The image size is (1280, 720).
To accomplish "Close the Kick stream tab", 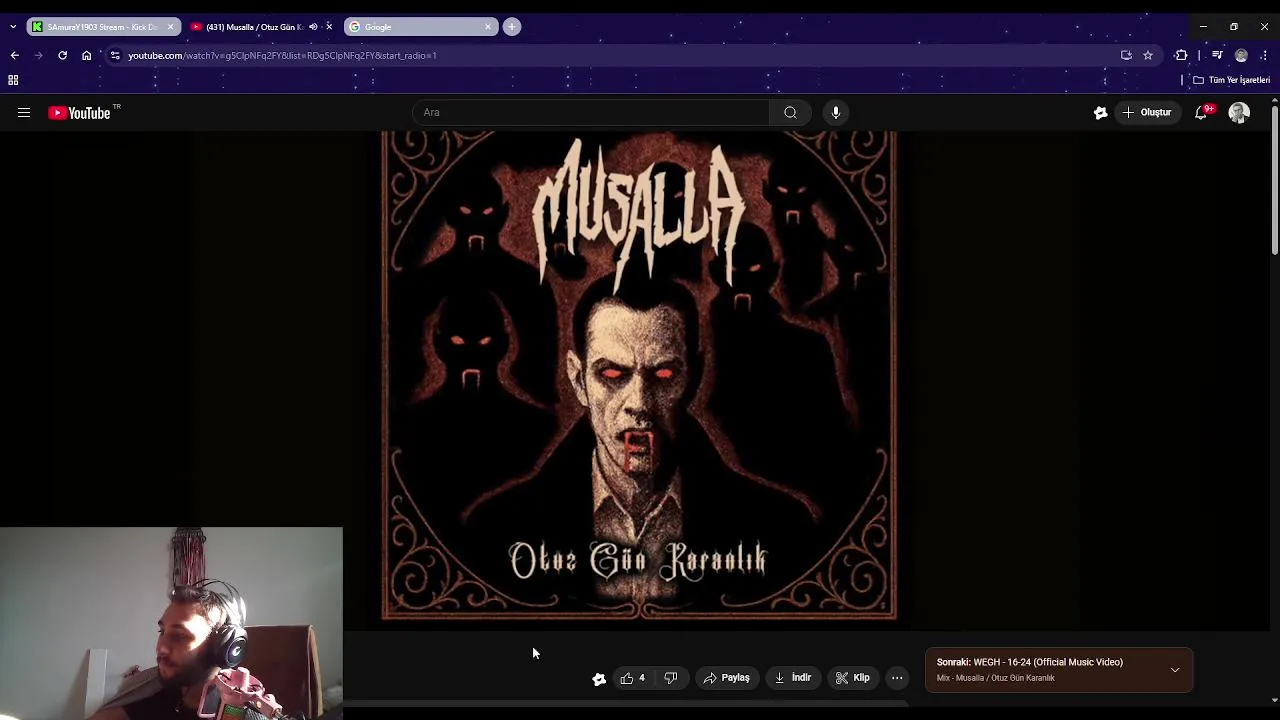I will coord(170,27).
